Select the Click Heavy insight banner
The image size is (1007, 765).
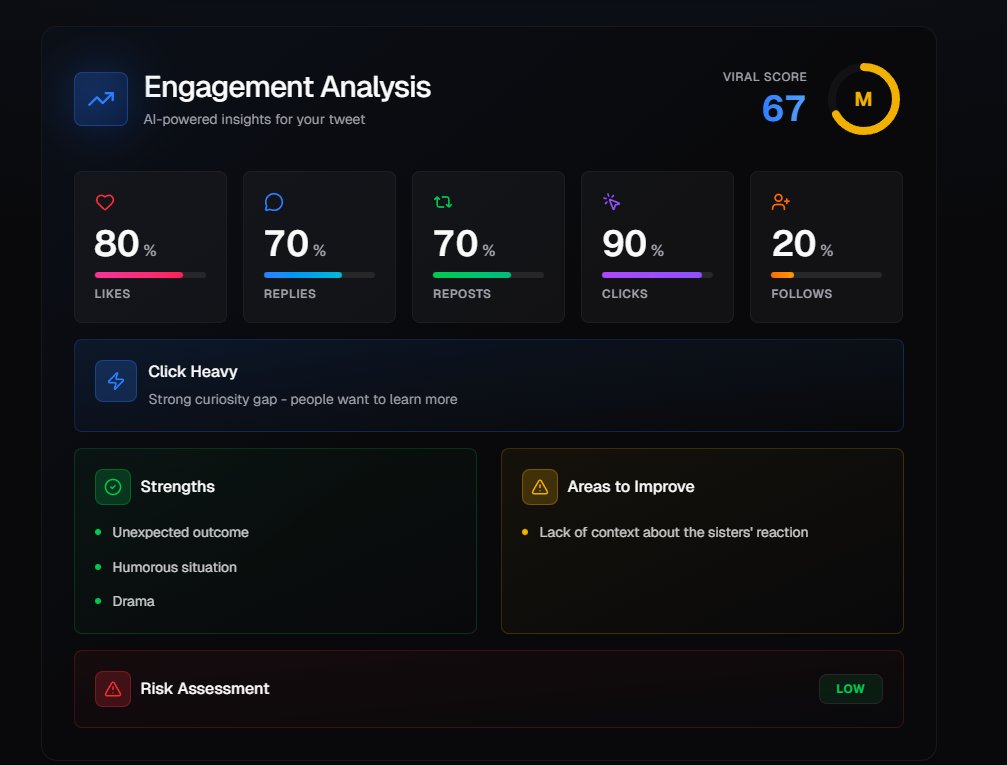489,384
